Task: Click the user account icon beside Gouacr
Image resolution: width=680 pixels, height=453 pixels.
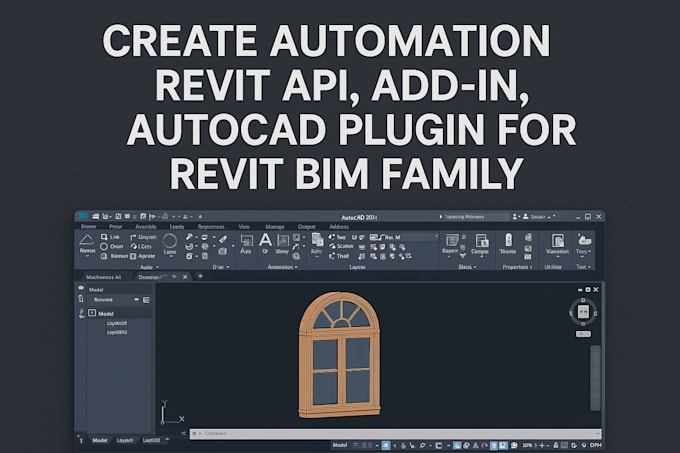Action: pyautogui.click(x=525, y=216)
